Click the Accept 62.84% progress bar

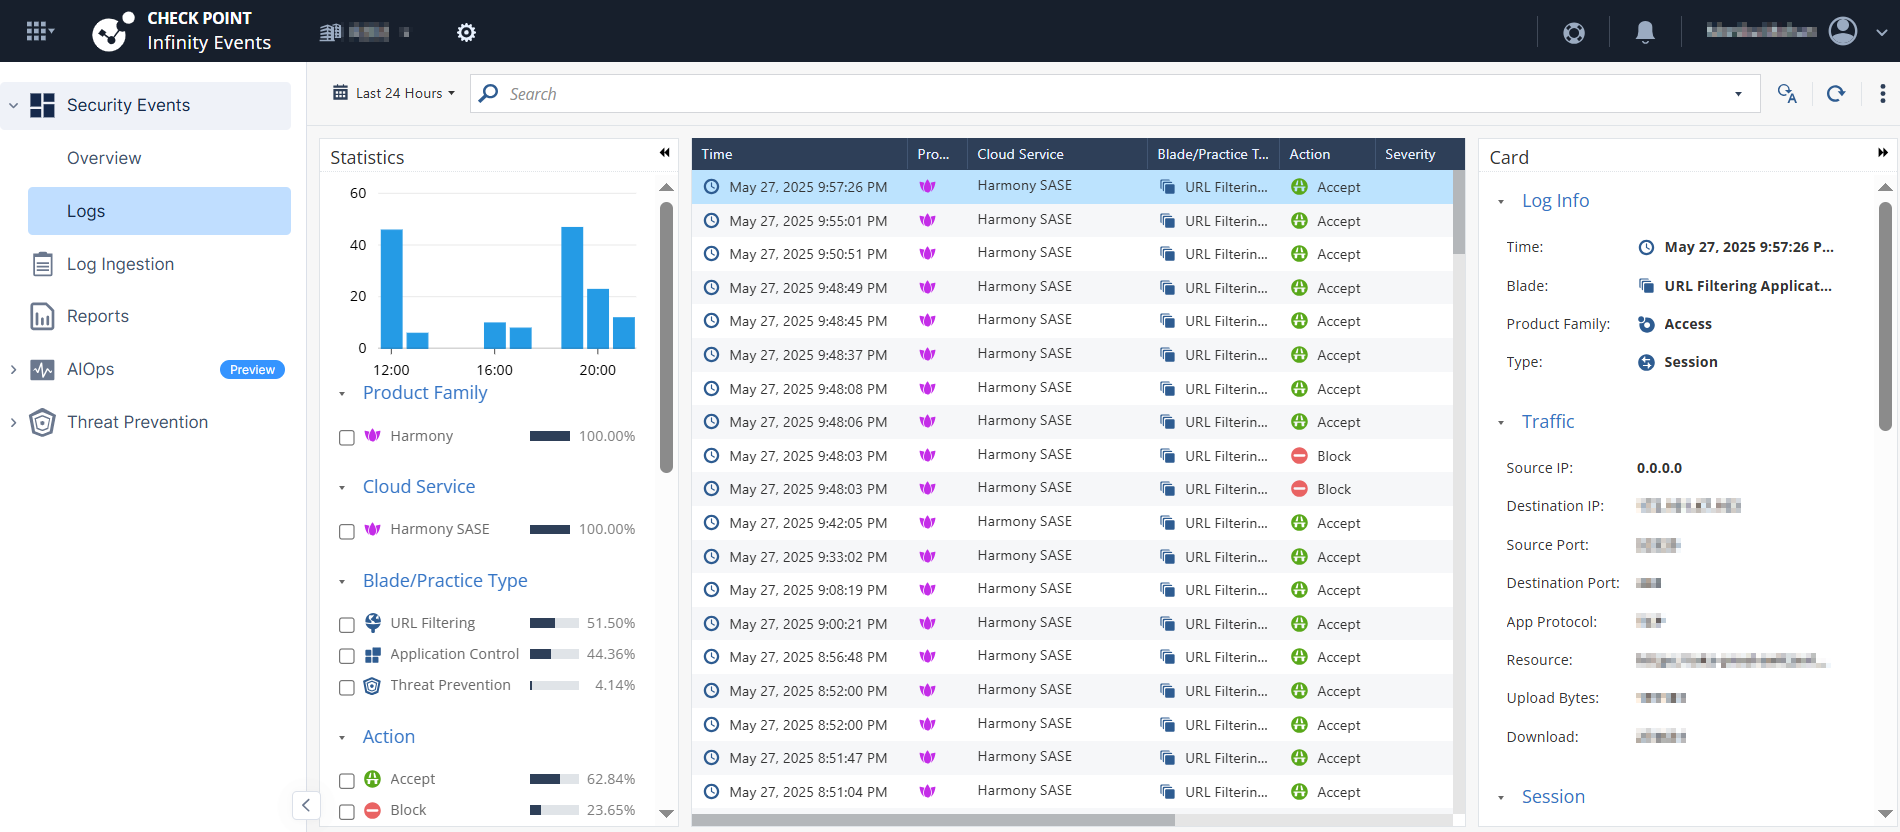pyautogui.click(x=554, y=779)
